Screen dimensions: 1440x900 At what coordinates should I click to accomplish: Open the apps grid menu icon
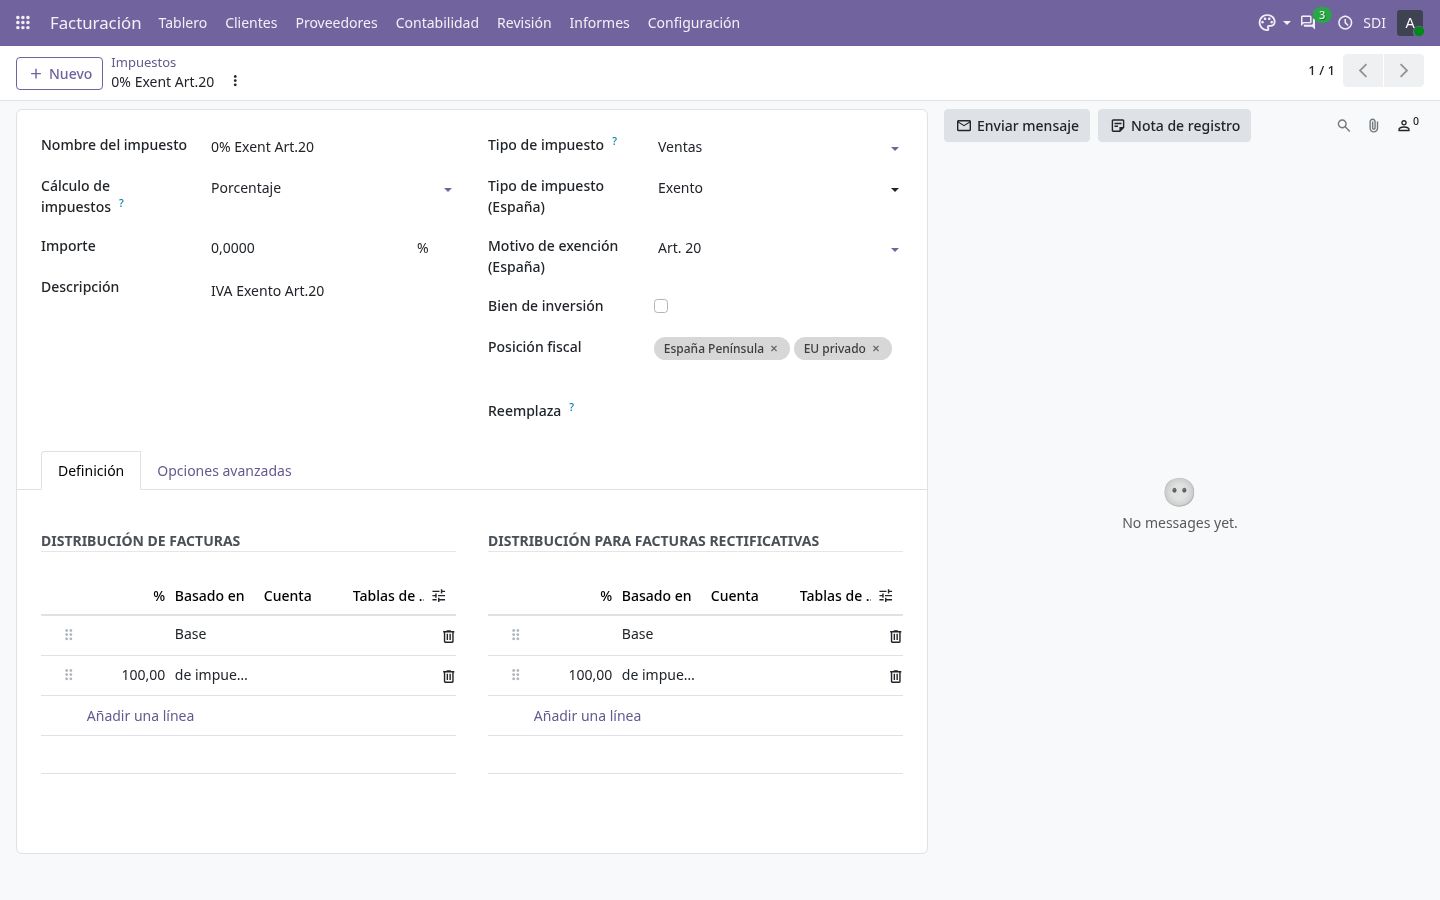click(x=23, y=22)
